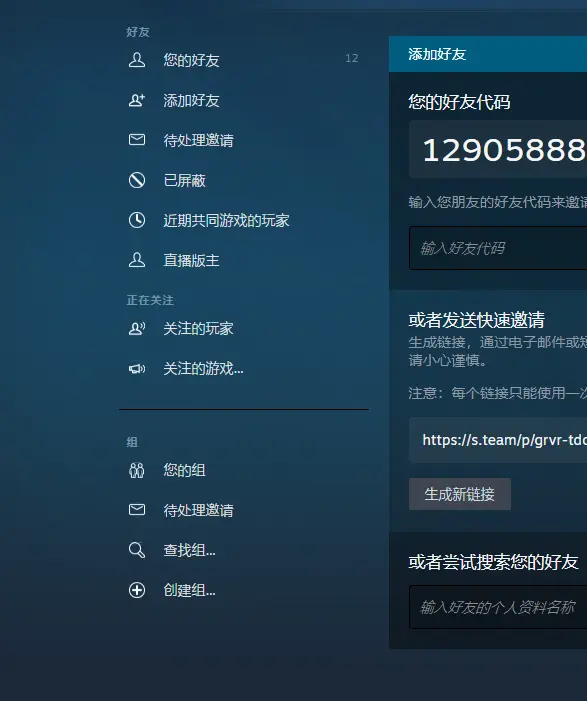Click the friend code number box
This screenshot has width=587, height=701.
[x=498, y=149]
